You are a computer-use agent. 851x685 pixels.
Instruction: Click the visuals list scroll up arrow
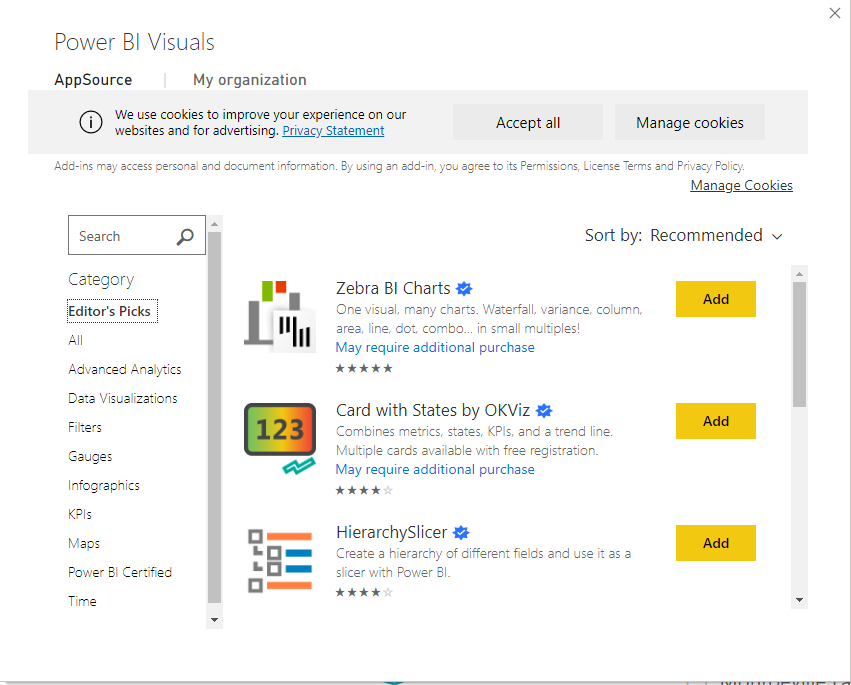(799, 274)
